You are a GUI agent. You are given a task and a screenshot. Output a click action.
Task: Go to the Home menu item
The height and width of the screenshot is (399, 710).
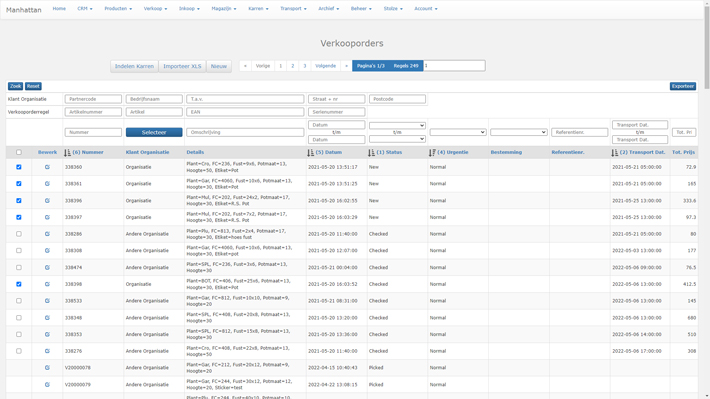[x=59, y=9]
